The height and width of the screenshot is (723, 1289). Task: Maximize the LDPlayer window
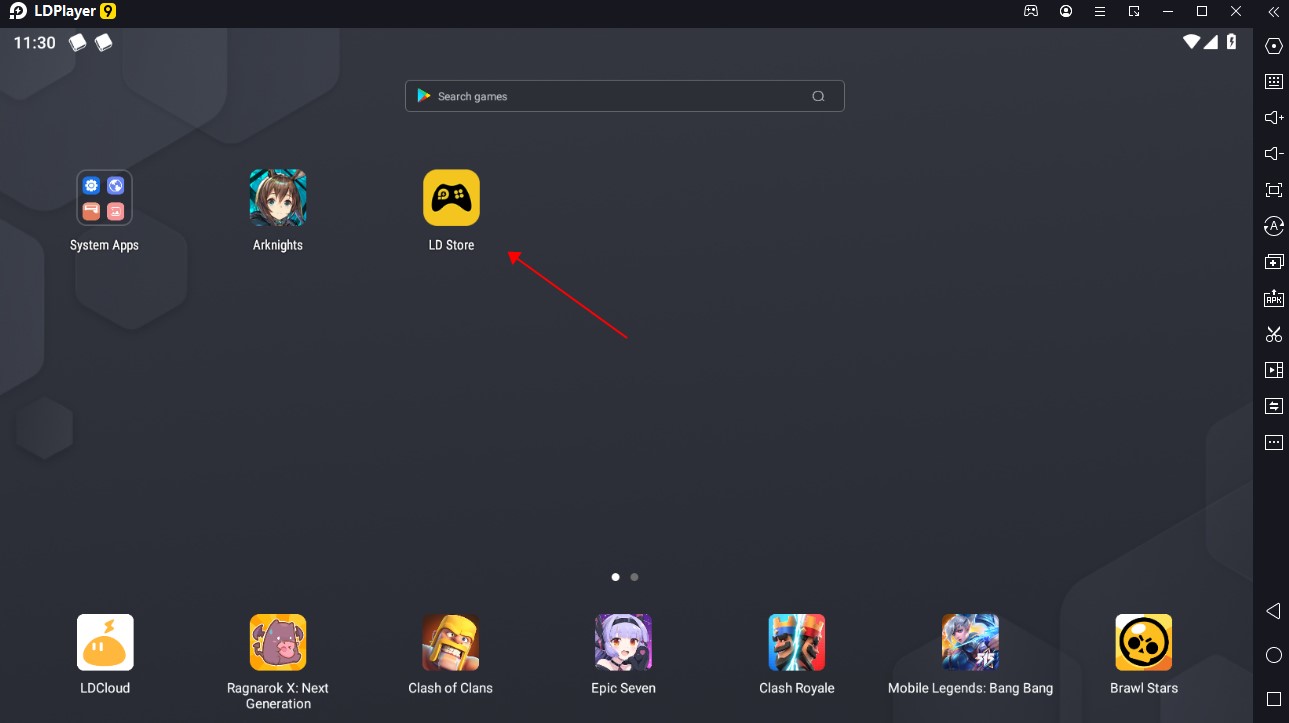coord(1202,11)
